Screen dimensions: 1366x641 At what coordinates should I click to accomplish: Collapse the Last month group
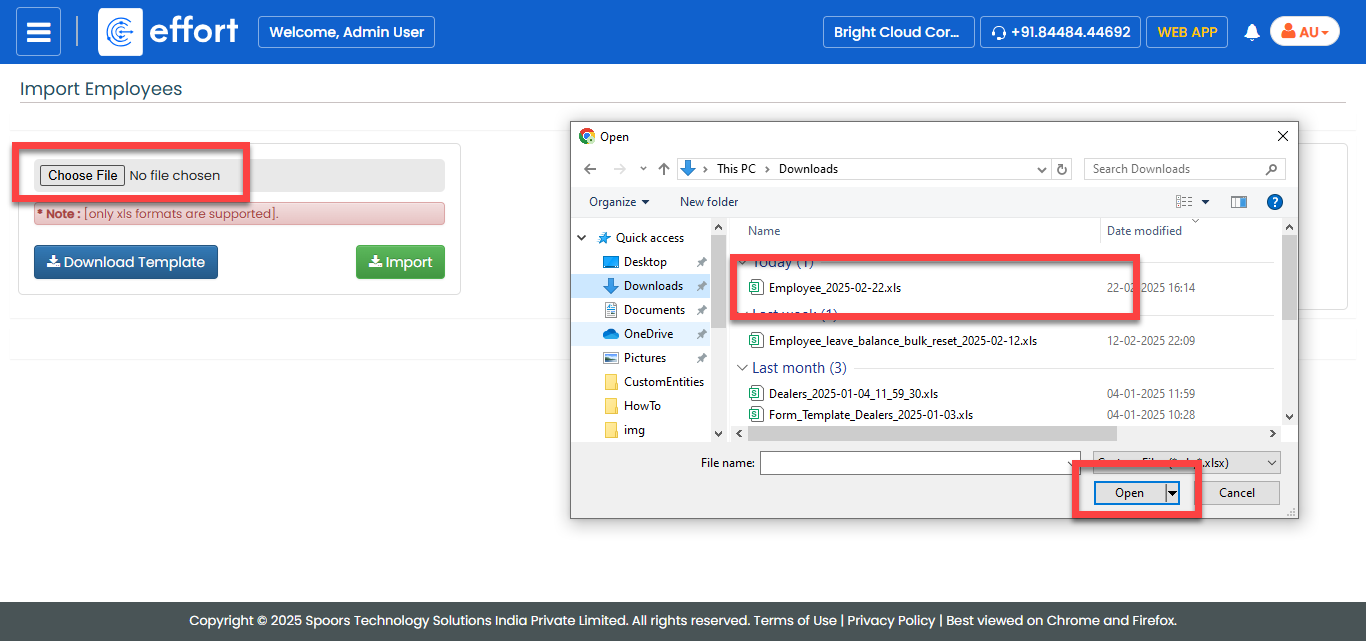[x=742, y=368]
